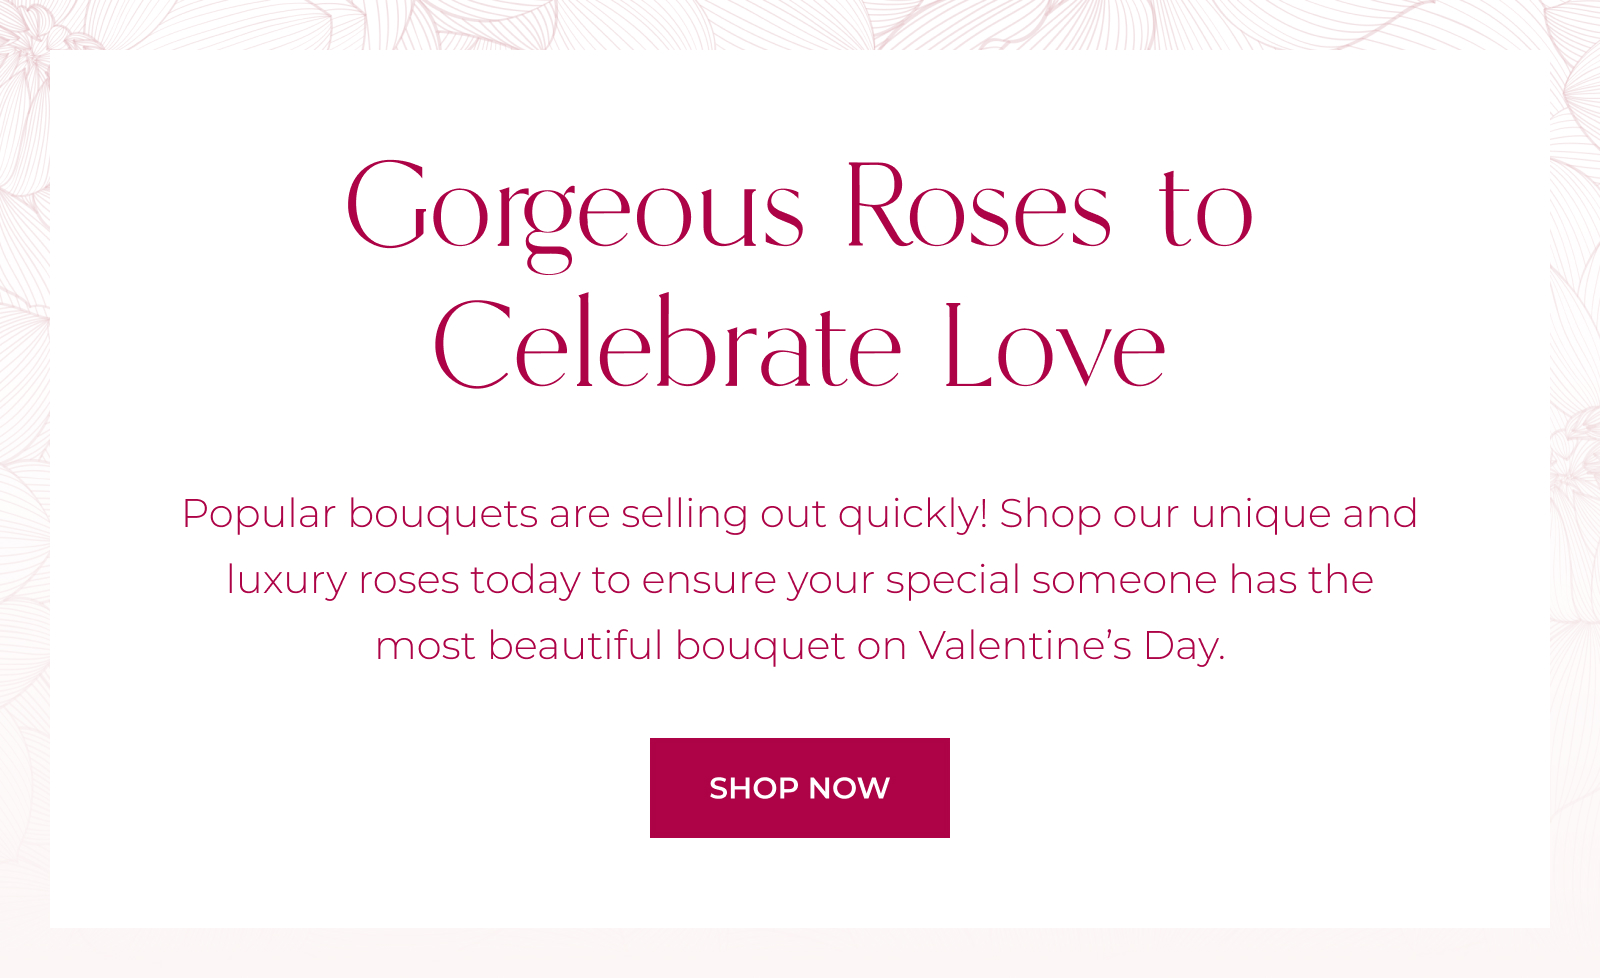The width and height of the screenshot is (1600, 978).
Task: Click the pale pink strip below the white card
Action: 800,953
